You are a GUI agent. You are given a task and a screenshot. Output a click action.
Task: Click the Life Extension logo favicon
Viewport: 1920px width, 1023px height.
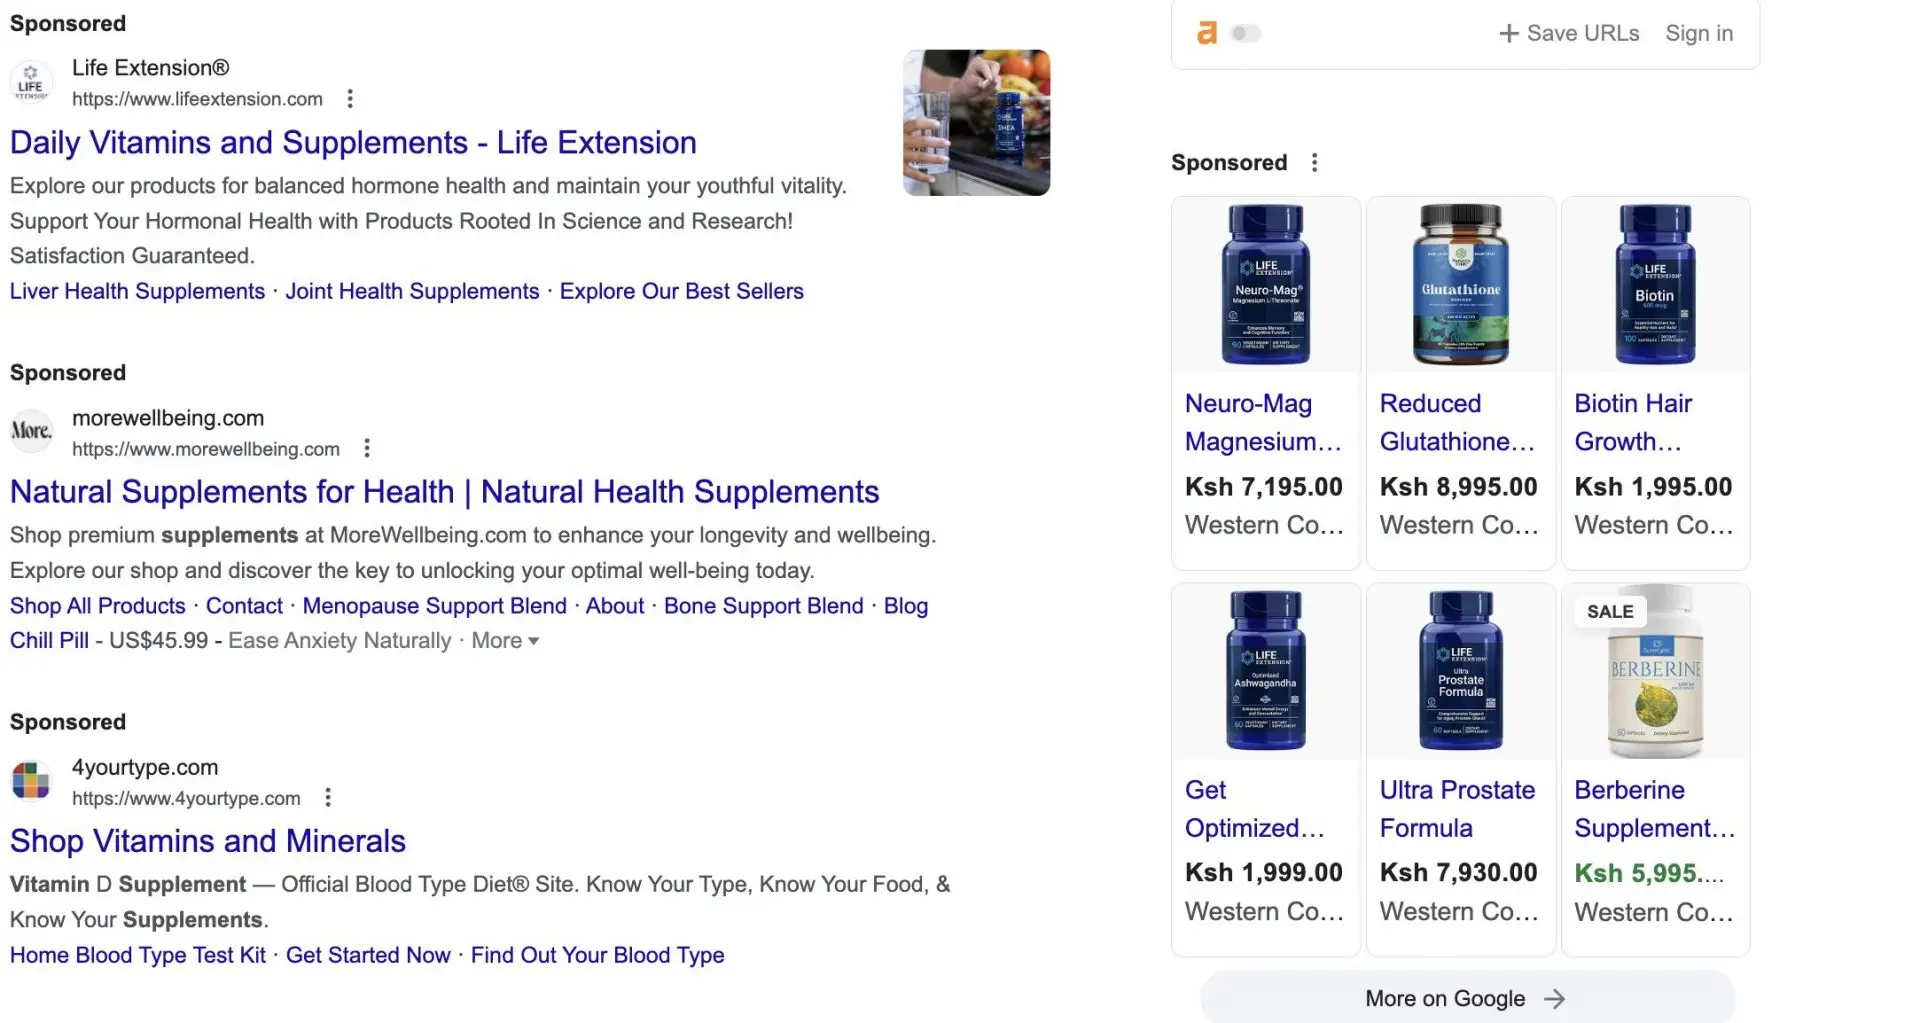coord(31,82)
